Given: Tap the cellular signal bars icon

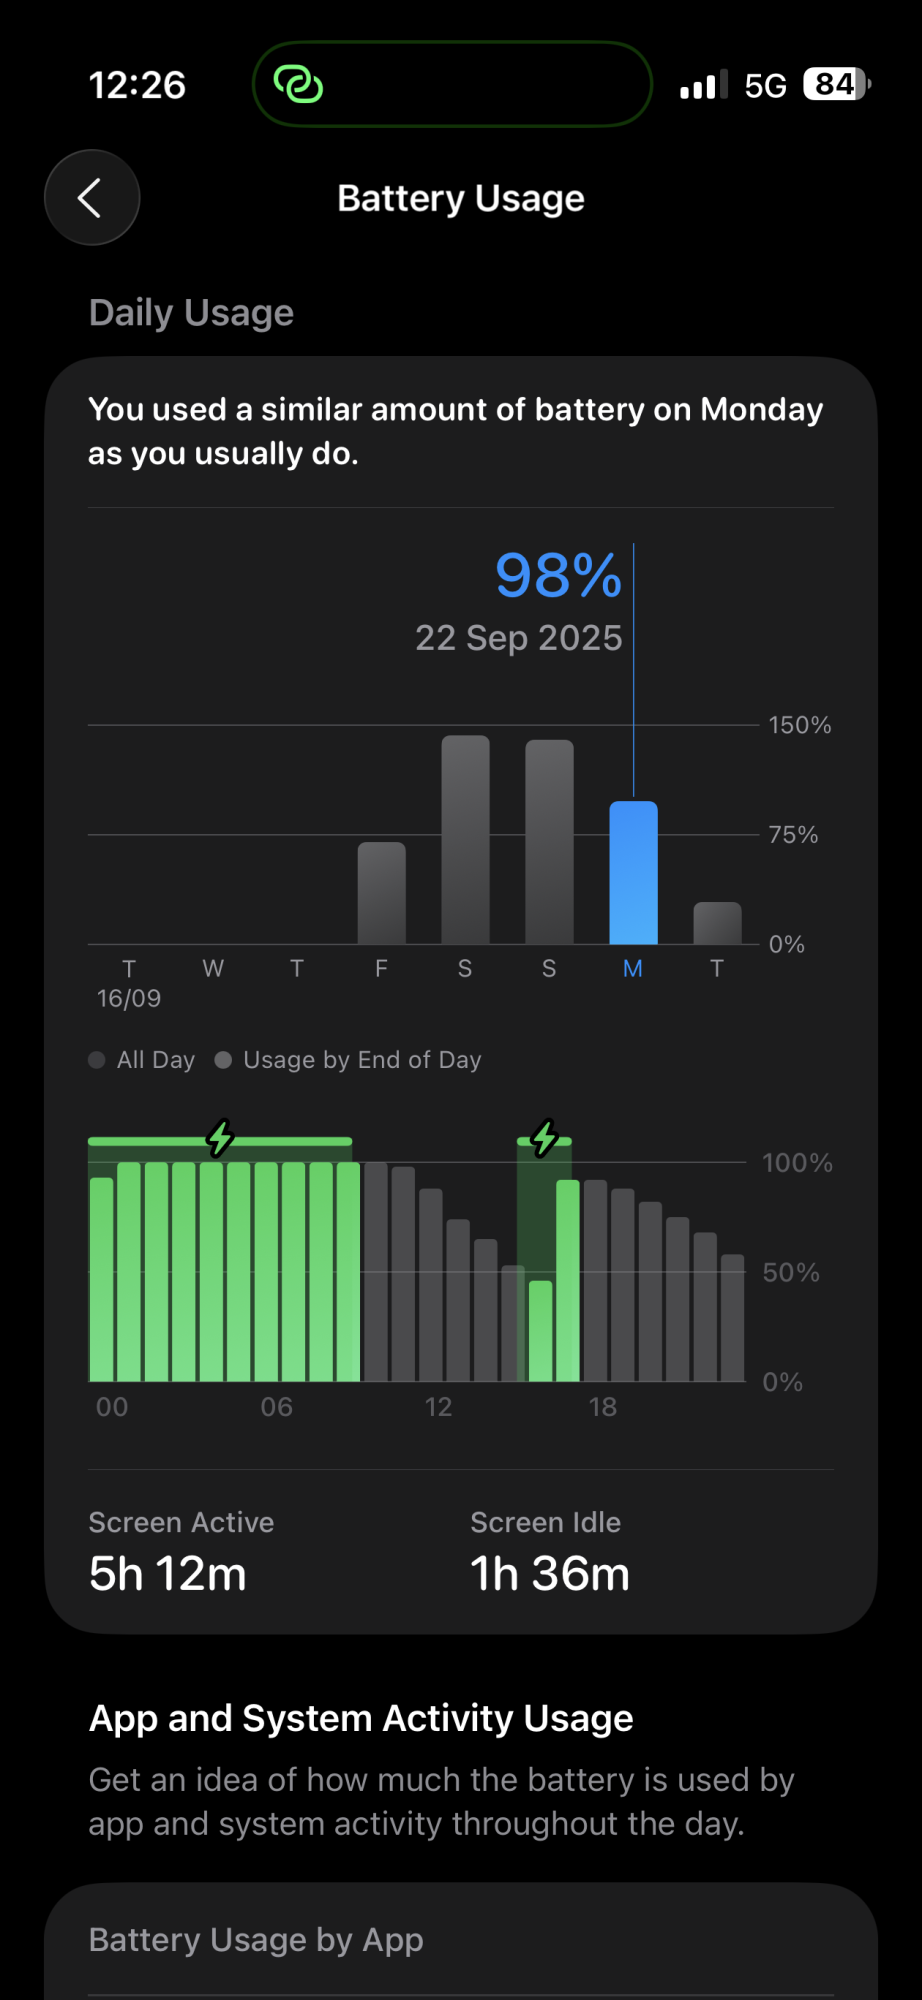Looking at the screenshot, I should click(x=704, y=86).
